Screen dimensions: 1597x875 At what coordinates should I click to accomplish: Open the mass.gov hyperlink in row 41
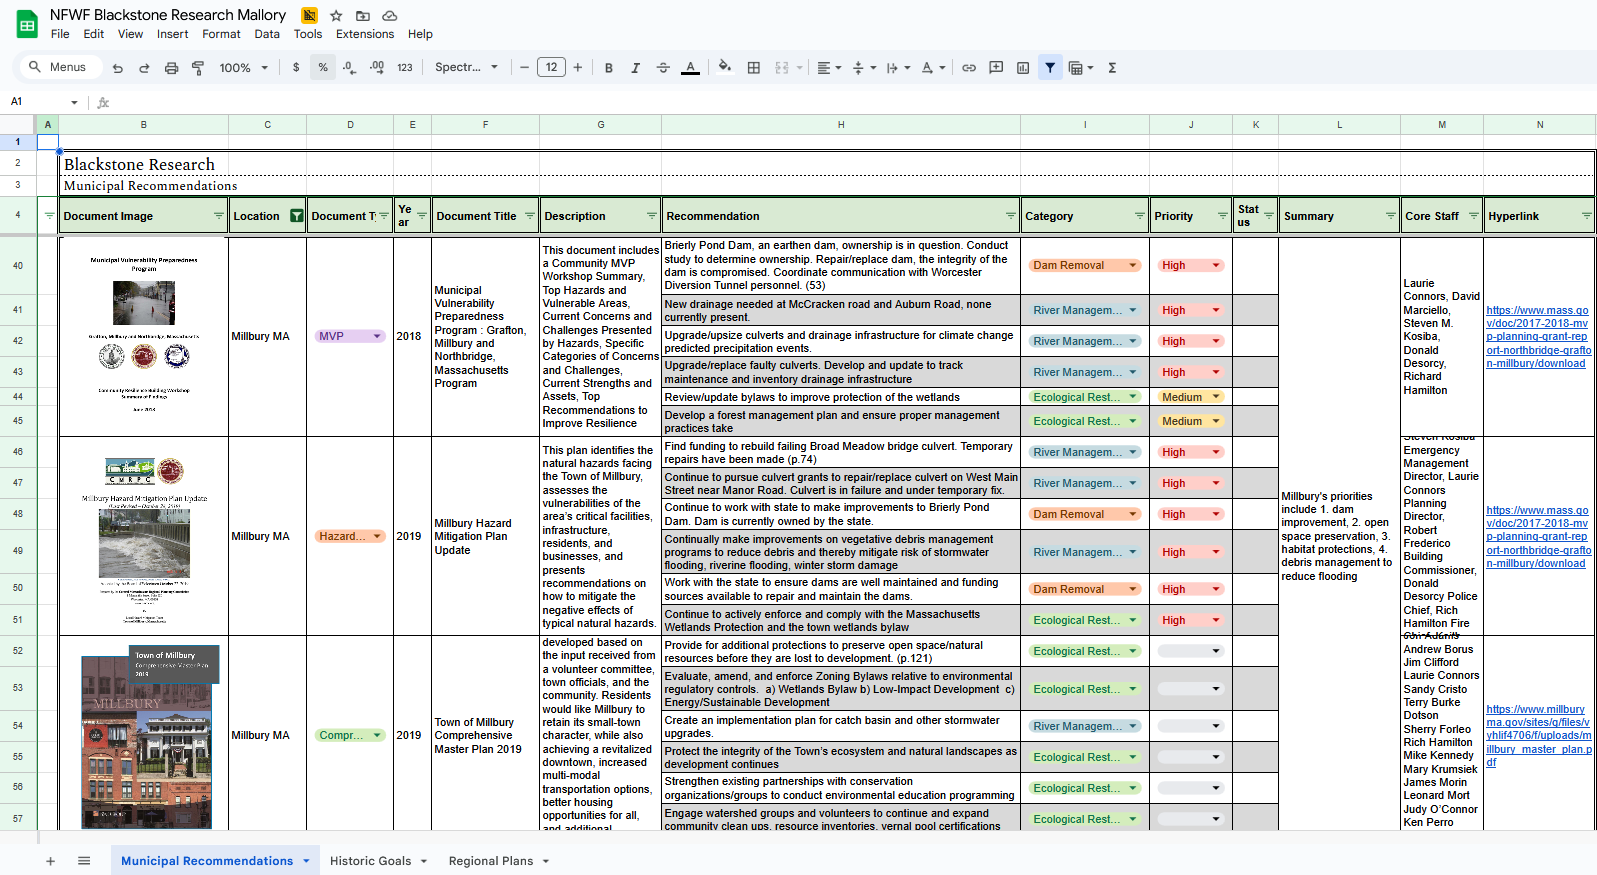[1538, 337]
